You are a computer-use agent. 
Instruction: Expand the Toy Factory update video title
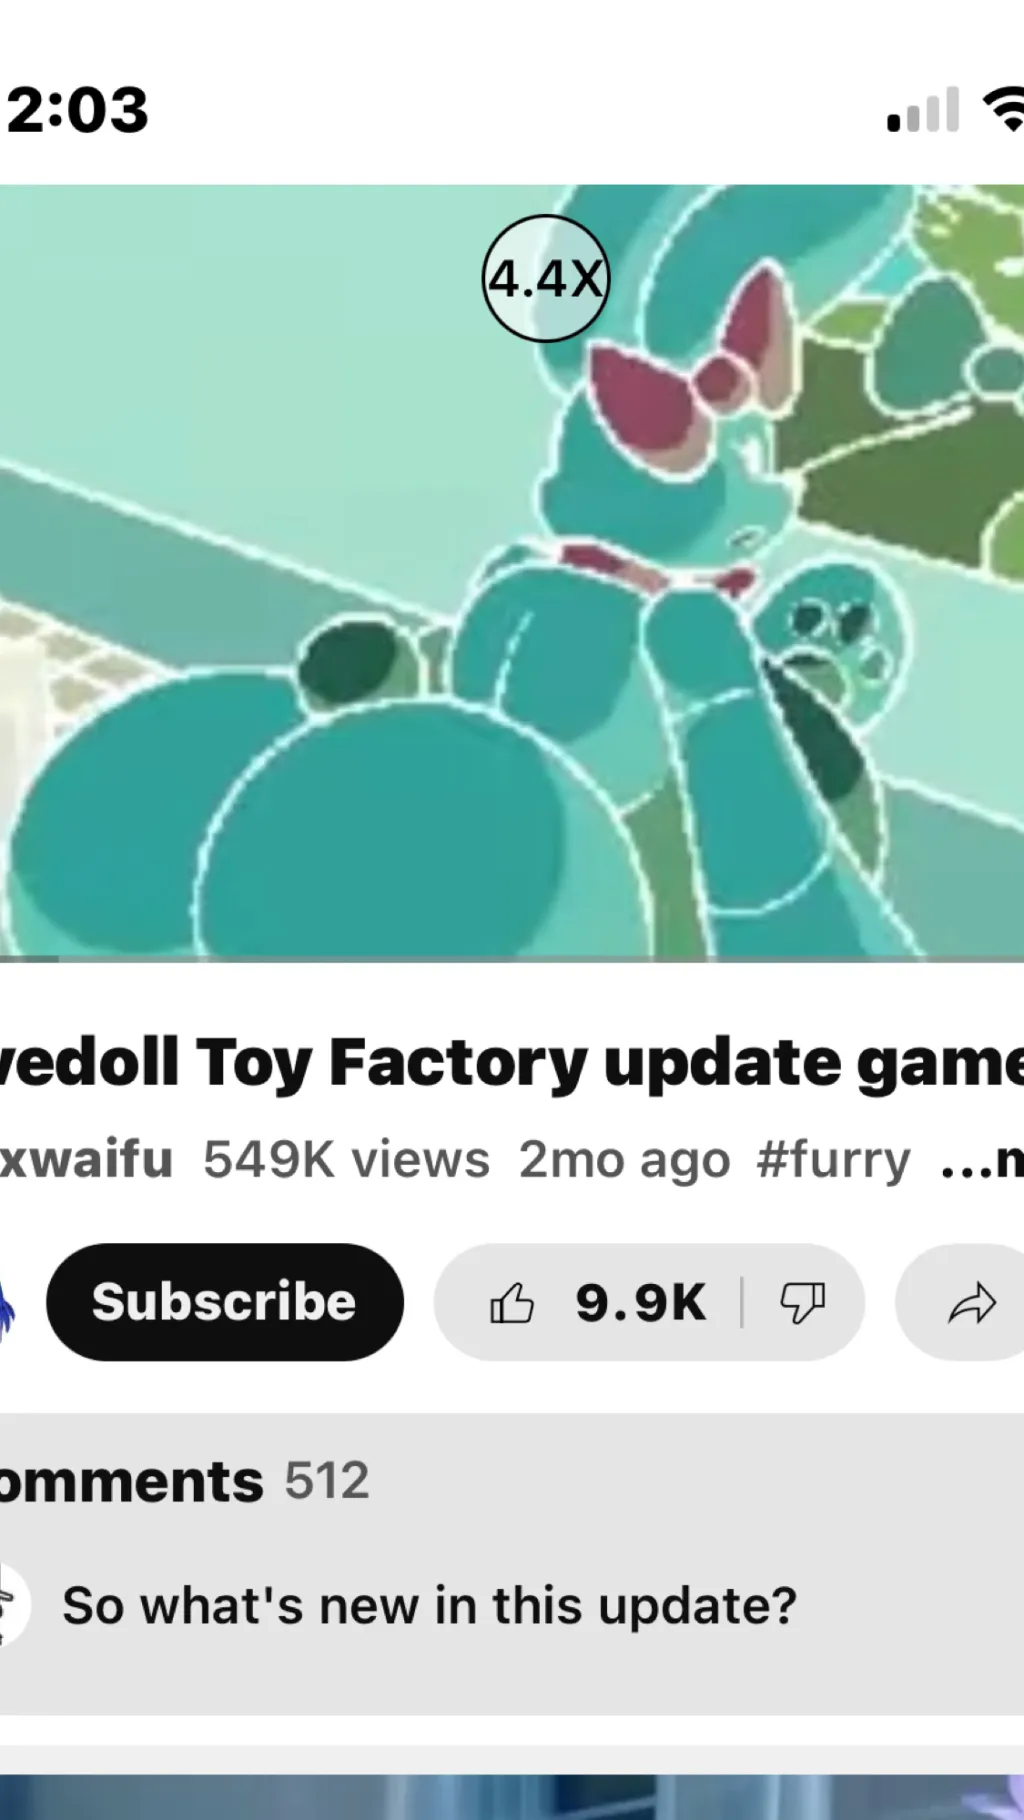(512, 1062)
